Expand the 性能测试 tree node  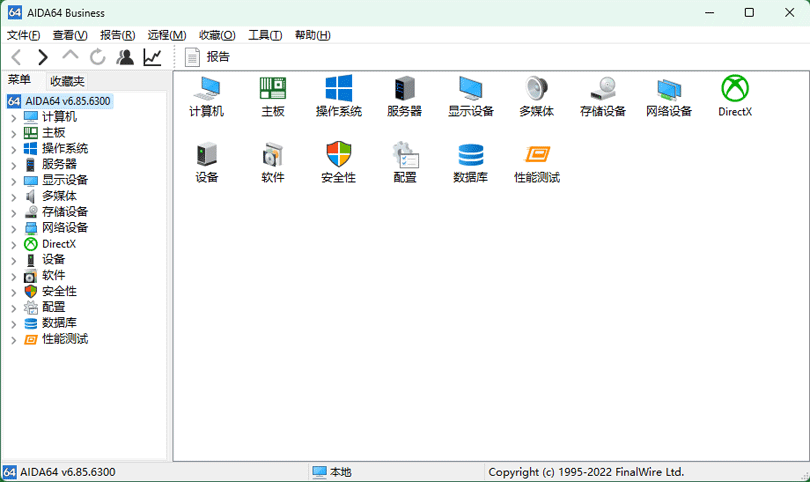point(13,340)
